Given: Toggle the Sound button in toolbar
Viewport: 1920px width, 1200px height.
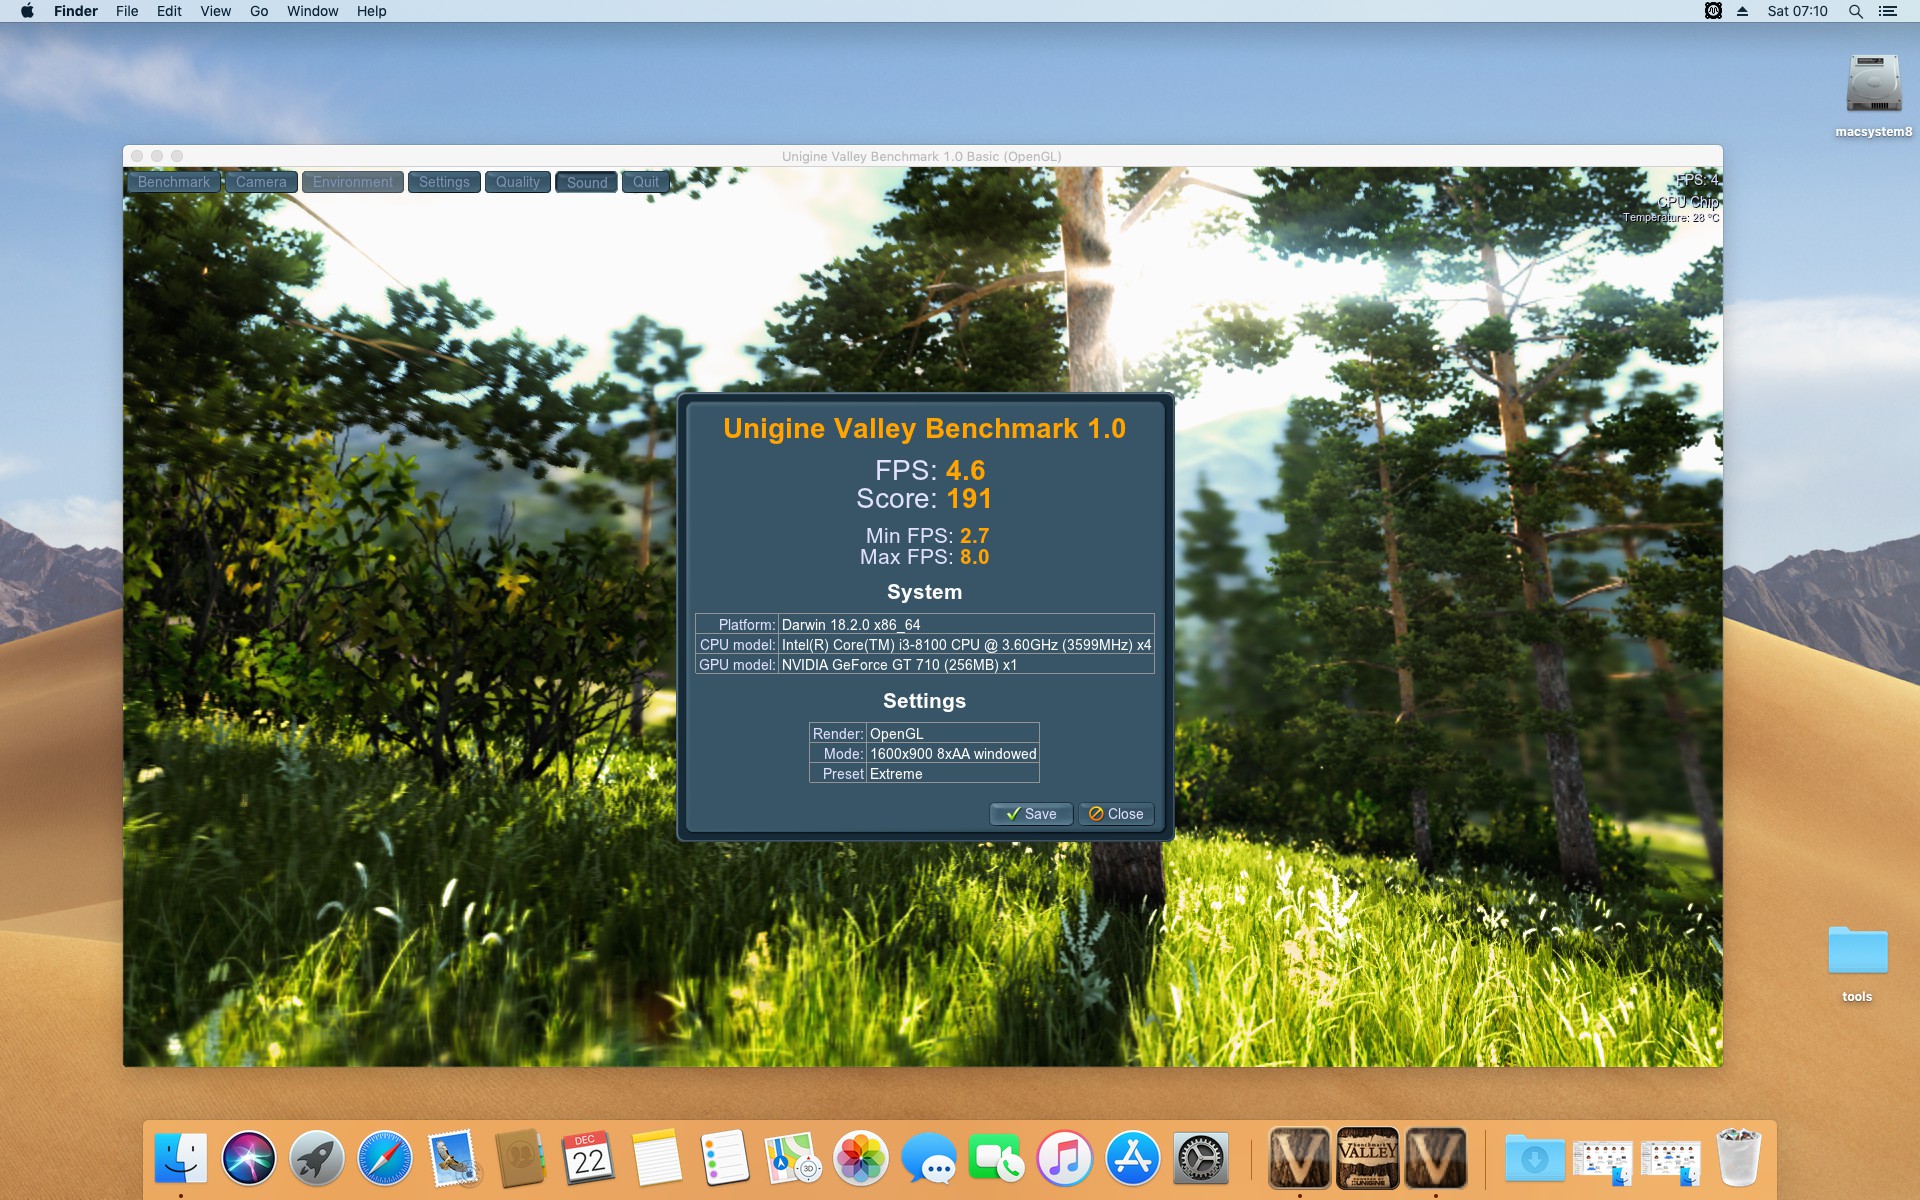Looking at the screenshot, I should [587, 182].
